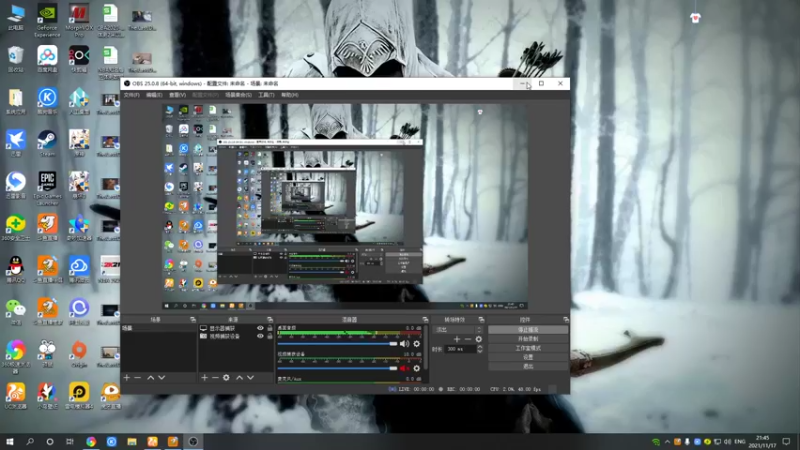Viewport: 800px width, 450px height.
Task: Add a scene transition with the plus icon
Action: pos(457,339)
